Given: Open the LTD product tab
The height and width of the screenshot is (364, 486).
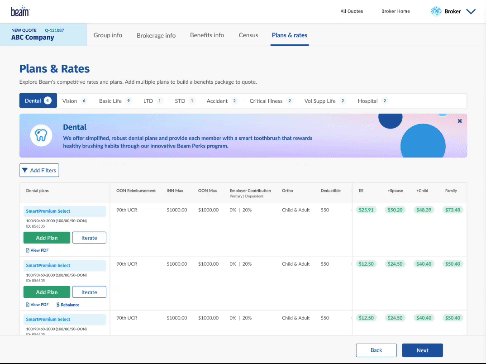Looking at the screenshot, I should 153,101.
